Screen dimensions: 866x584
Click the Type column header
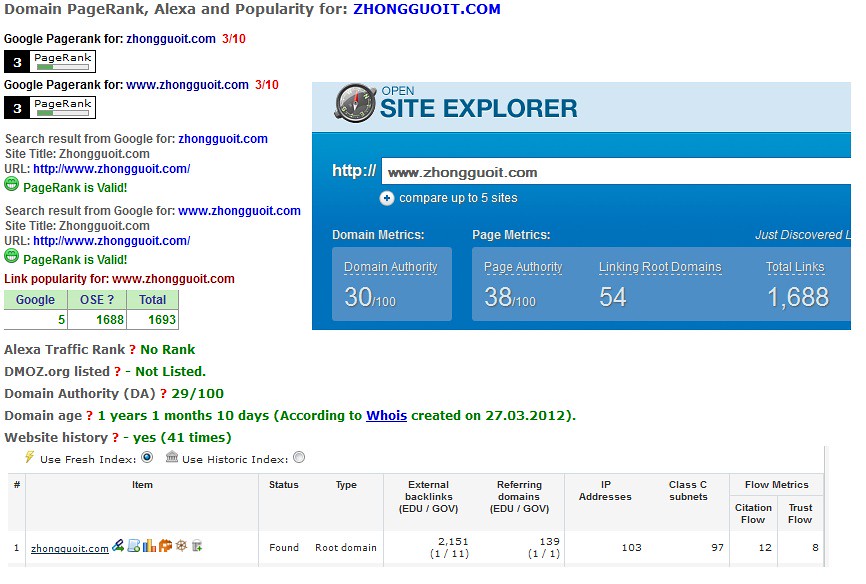[346, 485]
